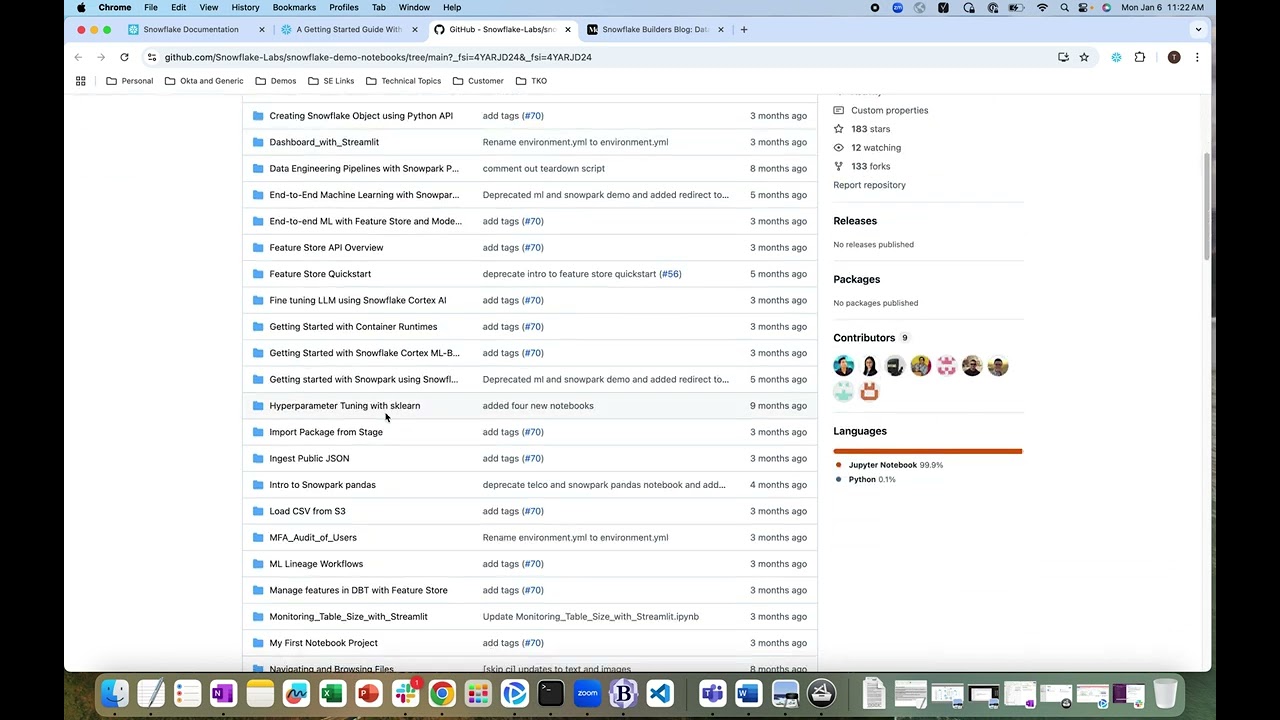Close the Snowflake Documentation tab
The height and width of the screenshot is (720, 1280).
[x=262, y=29]
